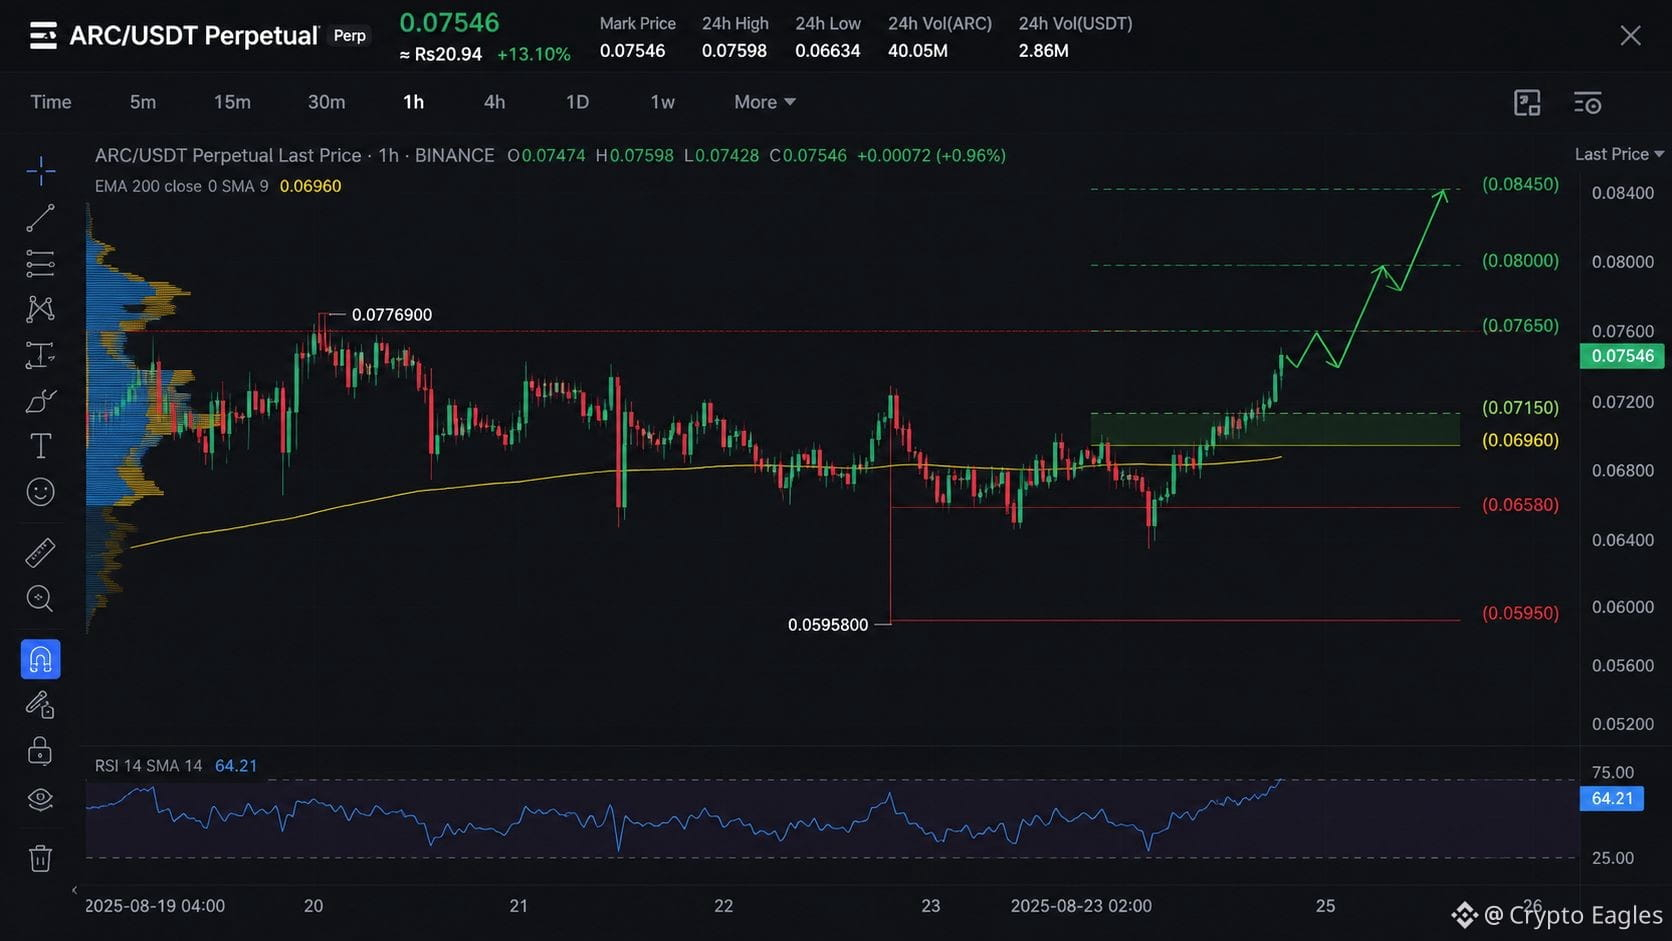1672x941 pixels.
Task: Click the RSI 14 SMA 14 legend
Action: [x=148, y=766]
